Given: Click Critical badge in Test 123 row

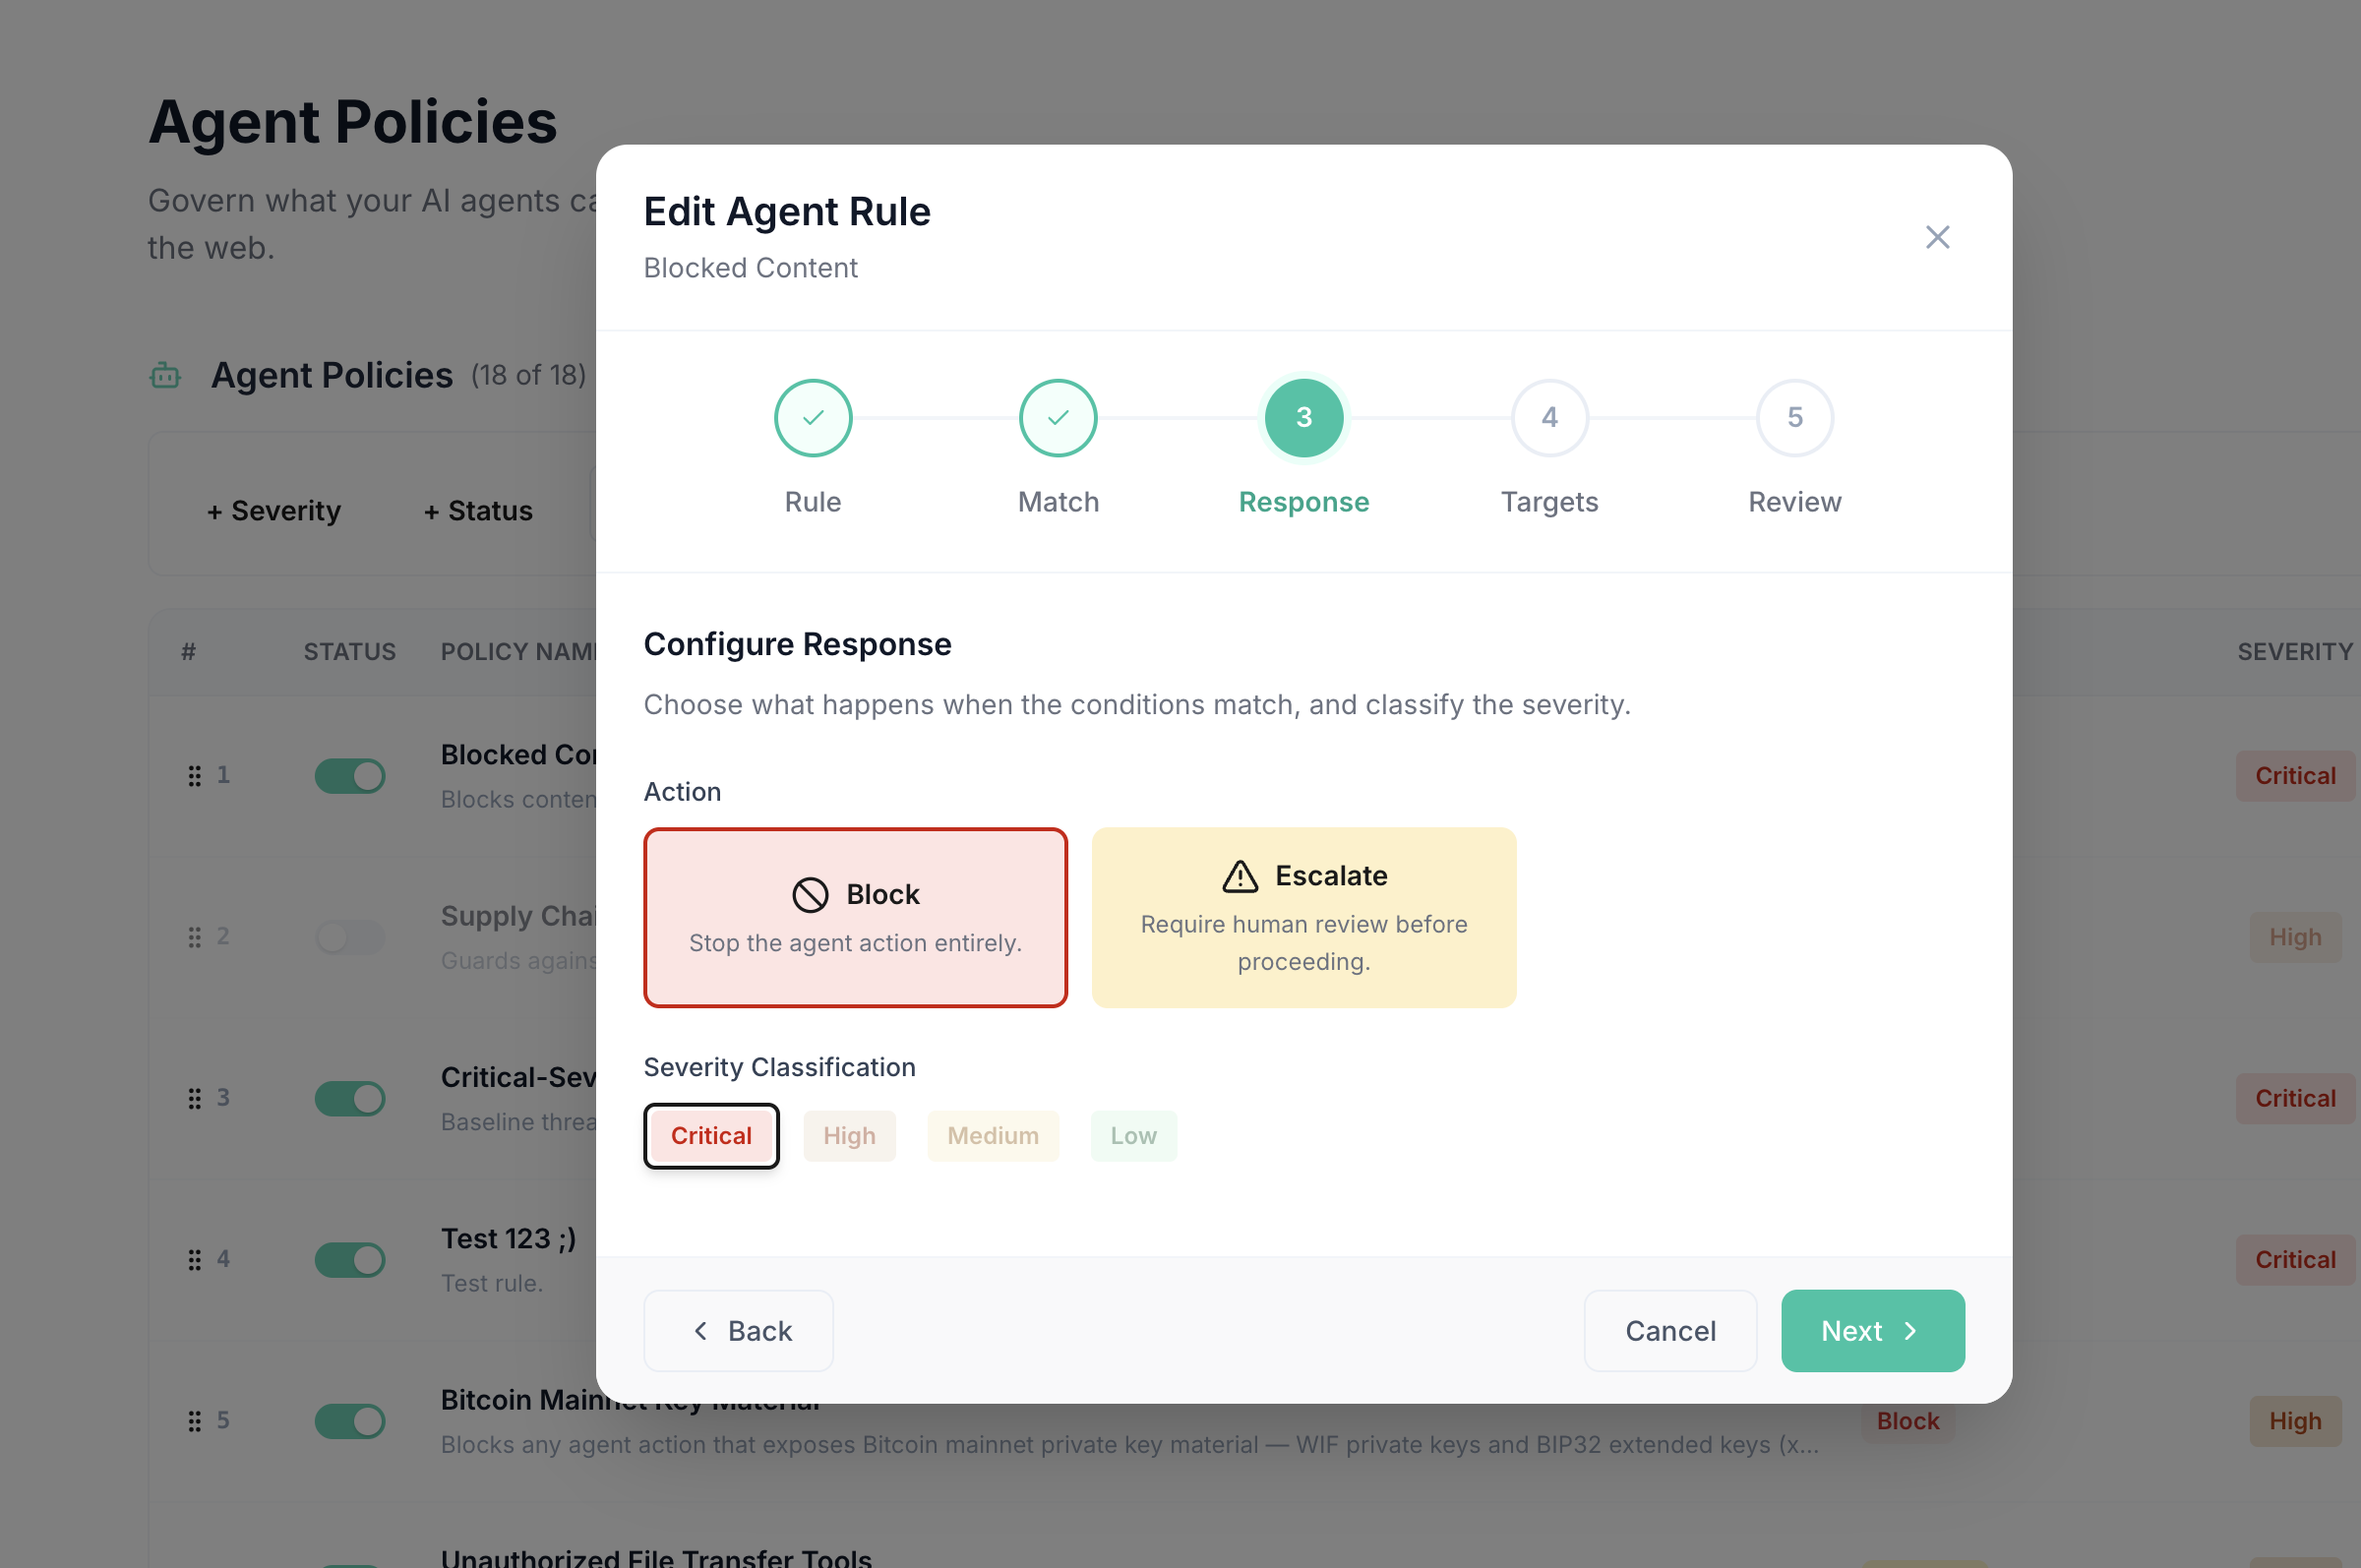Looking at the screenshot, I should [2294, 1260].
